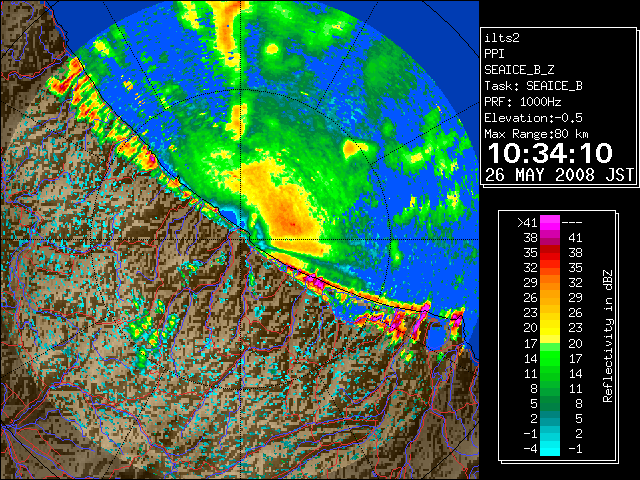The height and width of the screenshot is (480, 640).
Task: Click the large orange-red echo core offshore
Action: pos(286,210)
